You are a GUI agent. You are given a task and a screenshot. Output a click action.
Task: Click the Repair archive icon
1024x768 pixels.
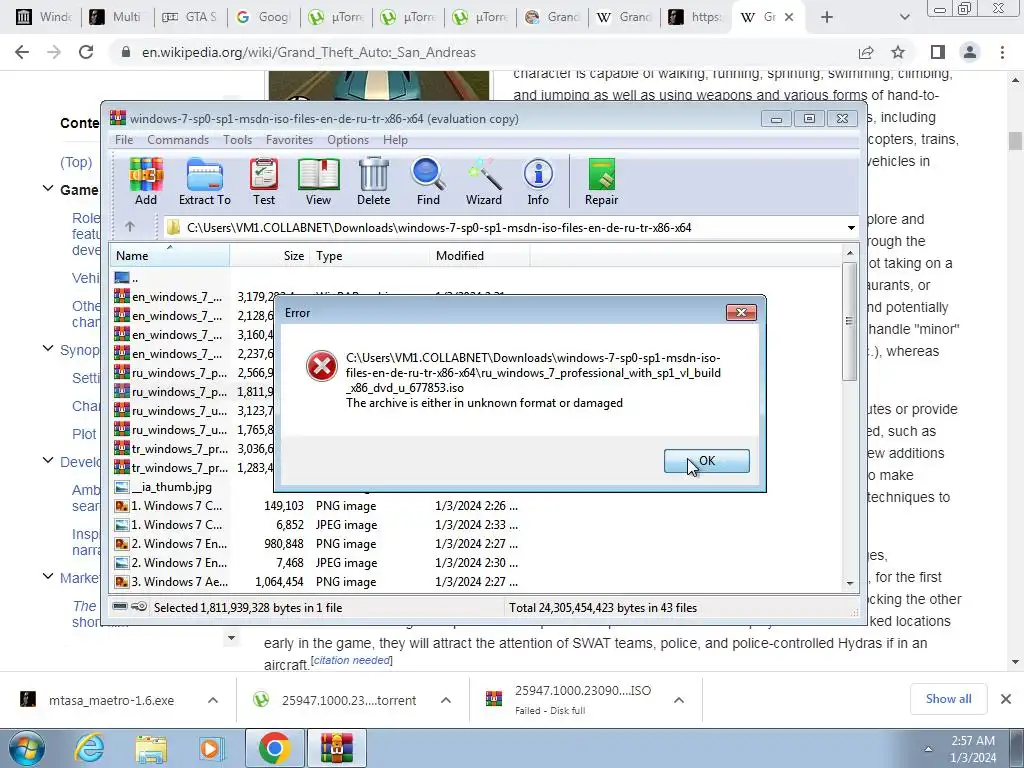(601, 182)
